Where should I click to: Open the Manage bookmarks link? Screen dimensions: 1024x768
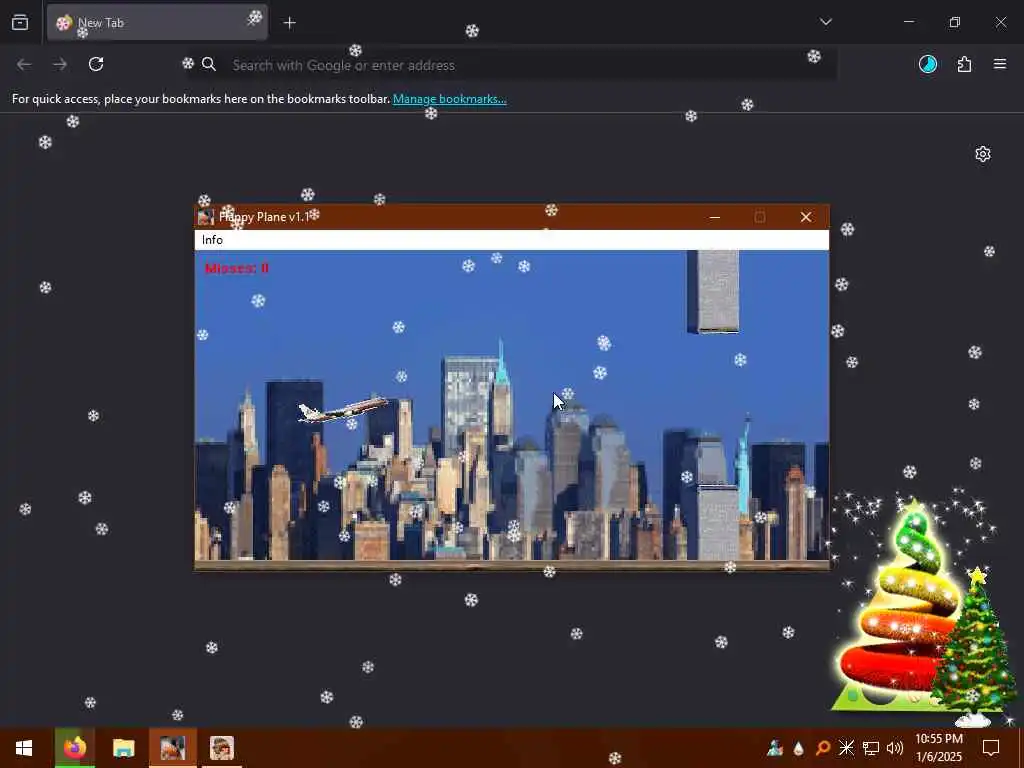pyautogui.click(x=449, y=99)
